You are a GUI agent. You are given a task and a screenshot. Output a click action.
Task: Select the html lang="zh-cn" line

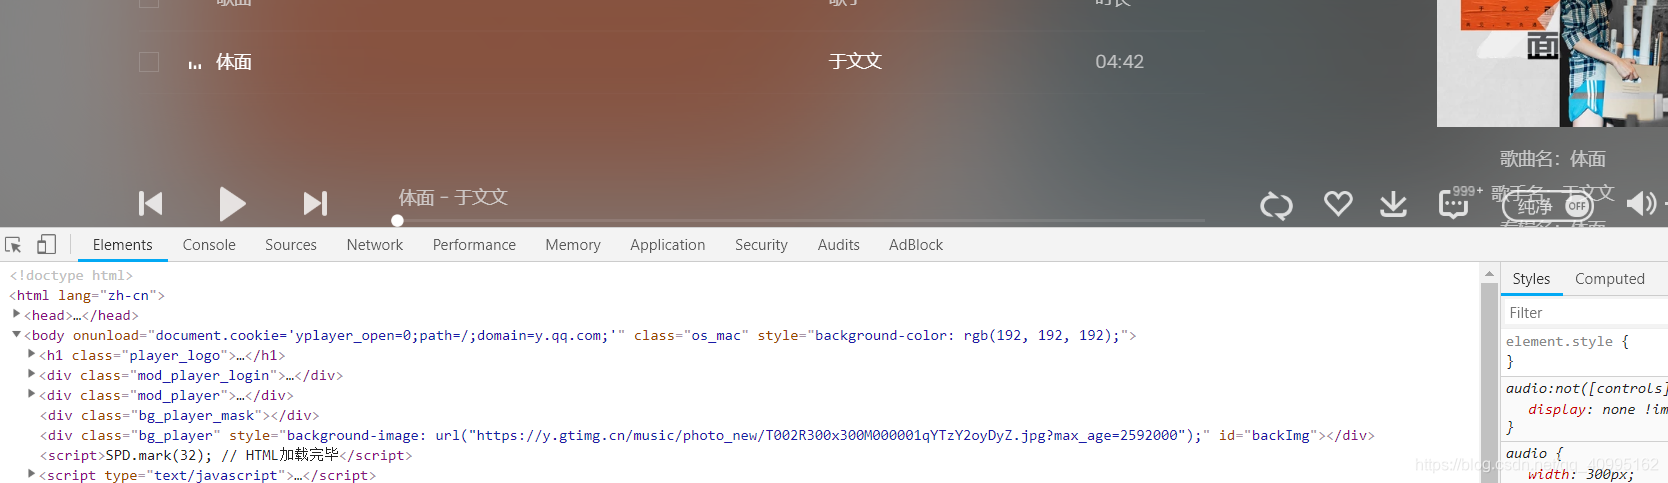[x=87, y=295]
